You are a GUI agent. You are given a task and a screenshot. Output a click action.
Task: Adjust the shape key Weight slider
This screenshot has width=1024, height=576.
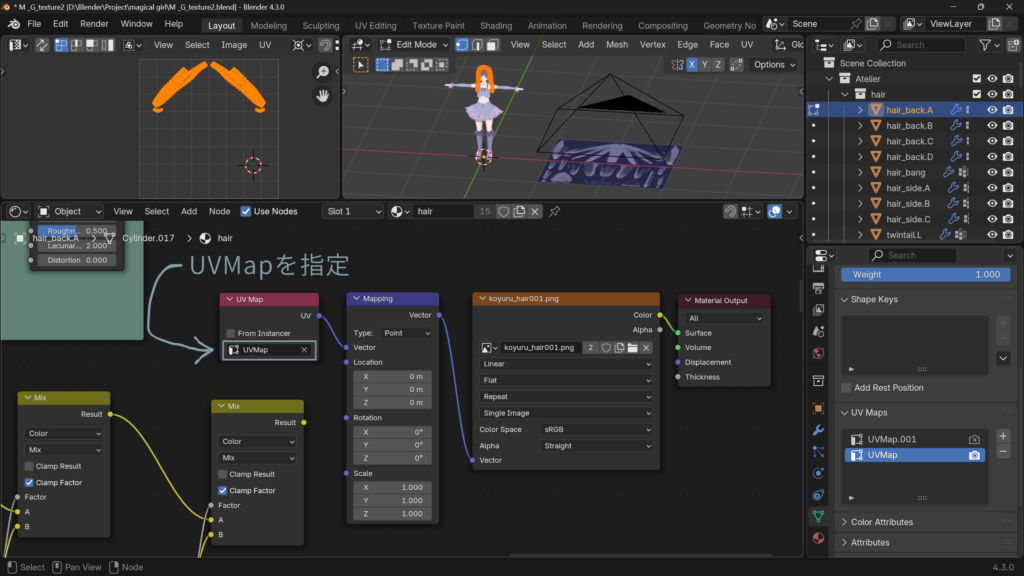coord(926,274)
